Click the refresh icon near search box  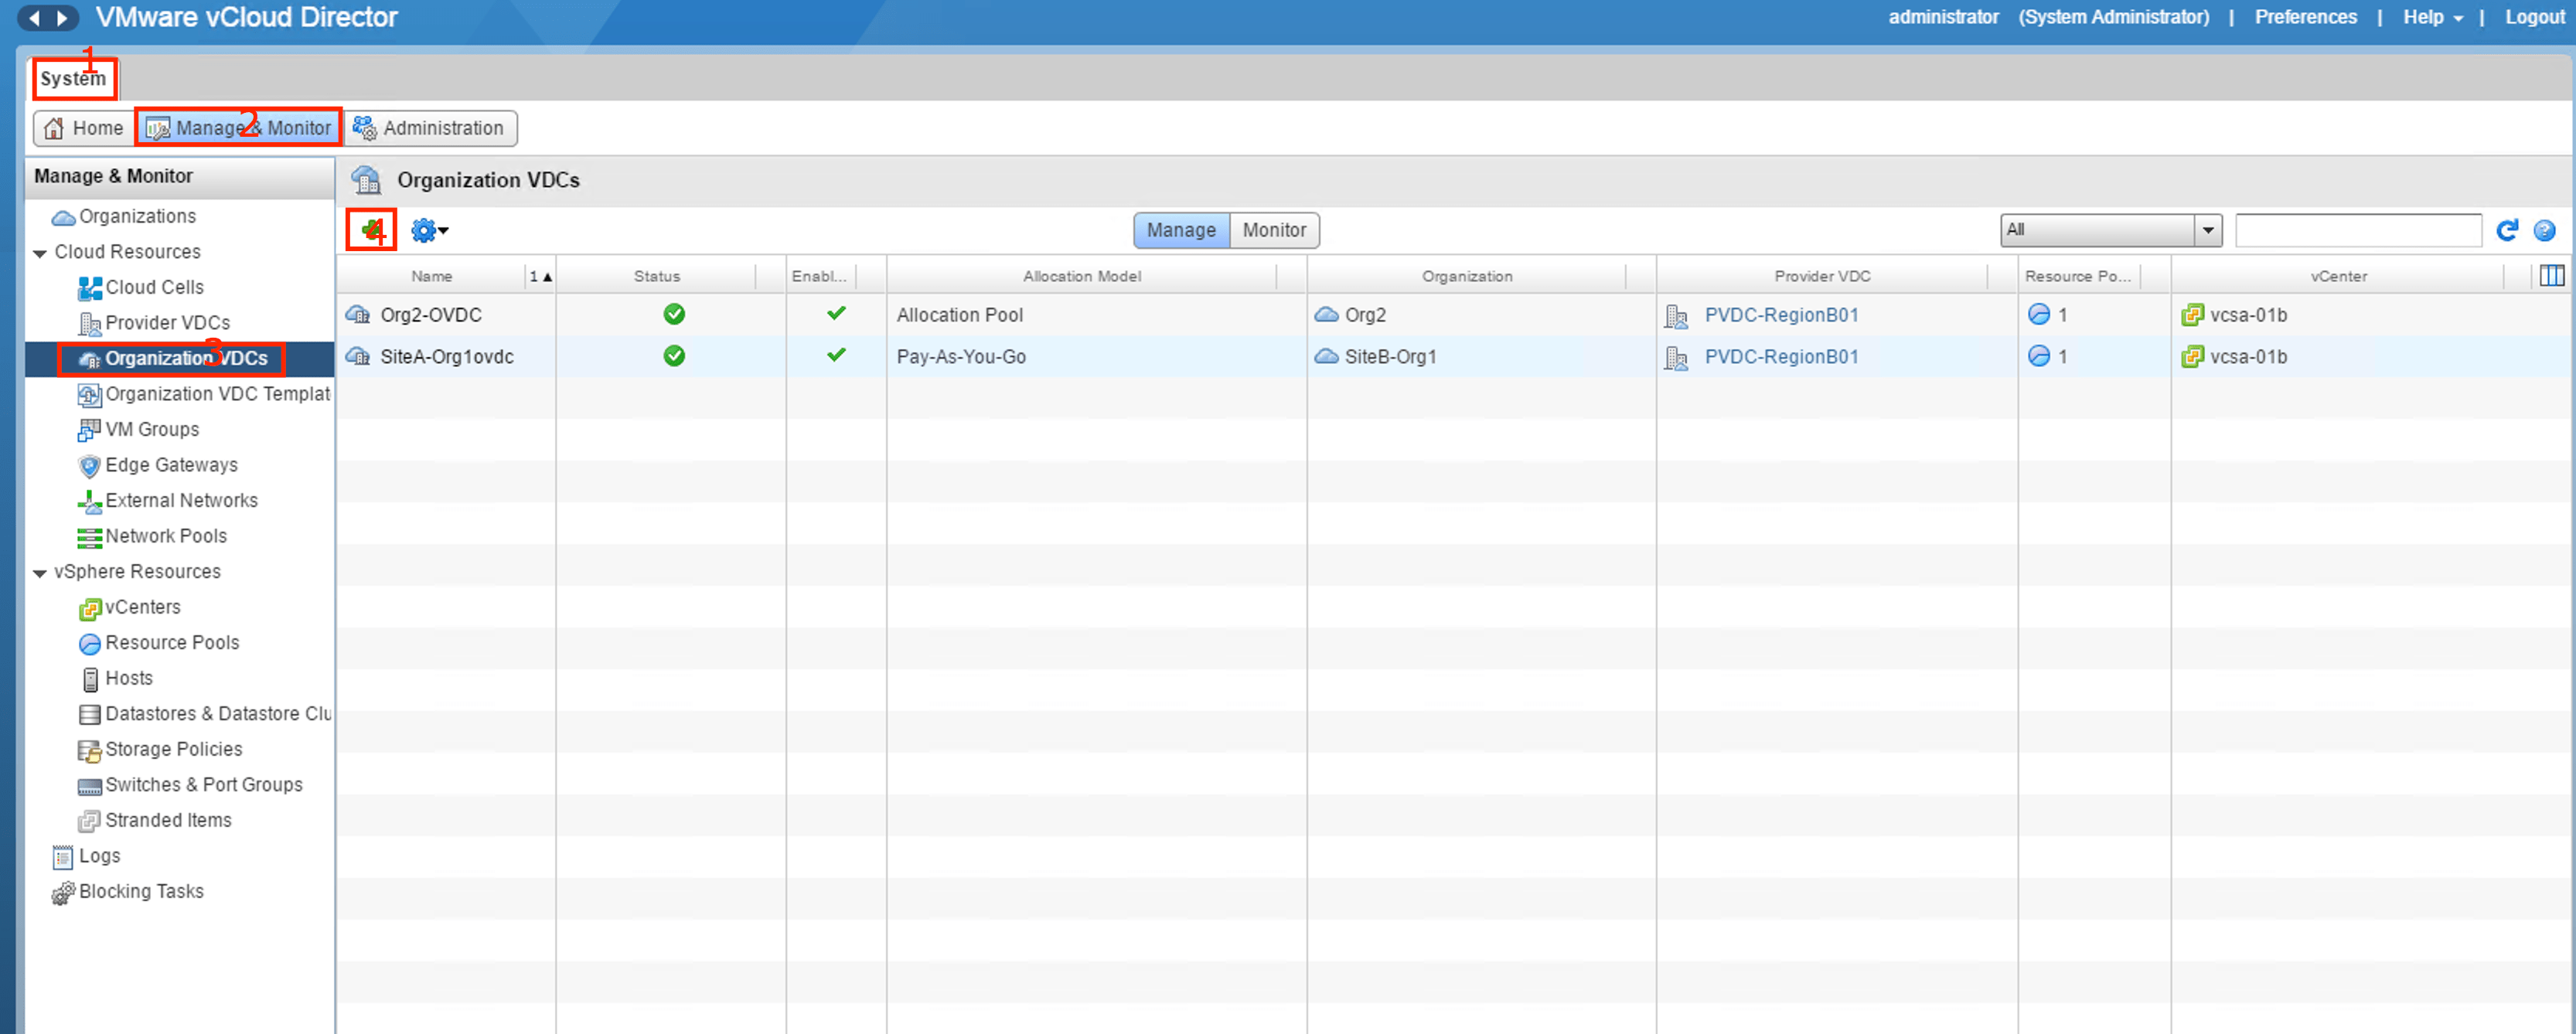coord(2505,231)
